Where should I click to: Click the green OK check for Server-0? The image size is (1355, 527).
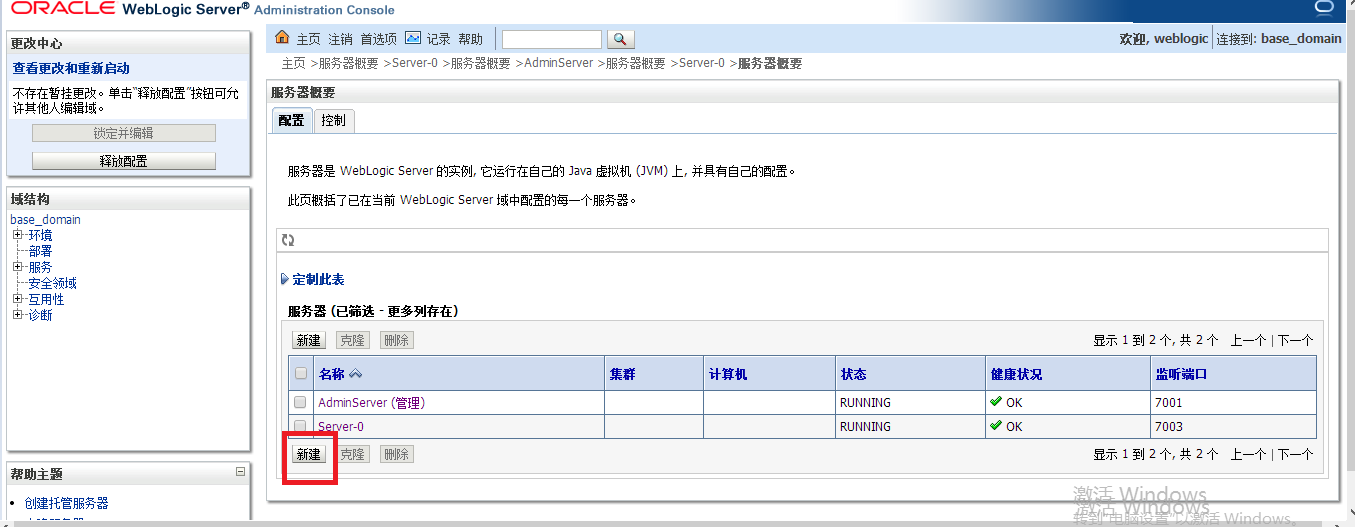(996, 425)
